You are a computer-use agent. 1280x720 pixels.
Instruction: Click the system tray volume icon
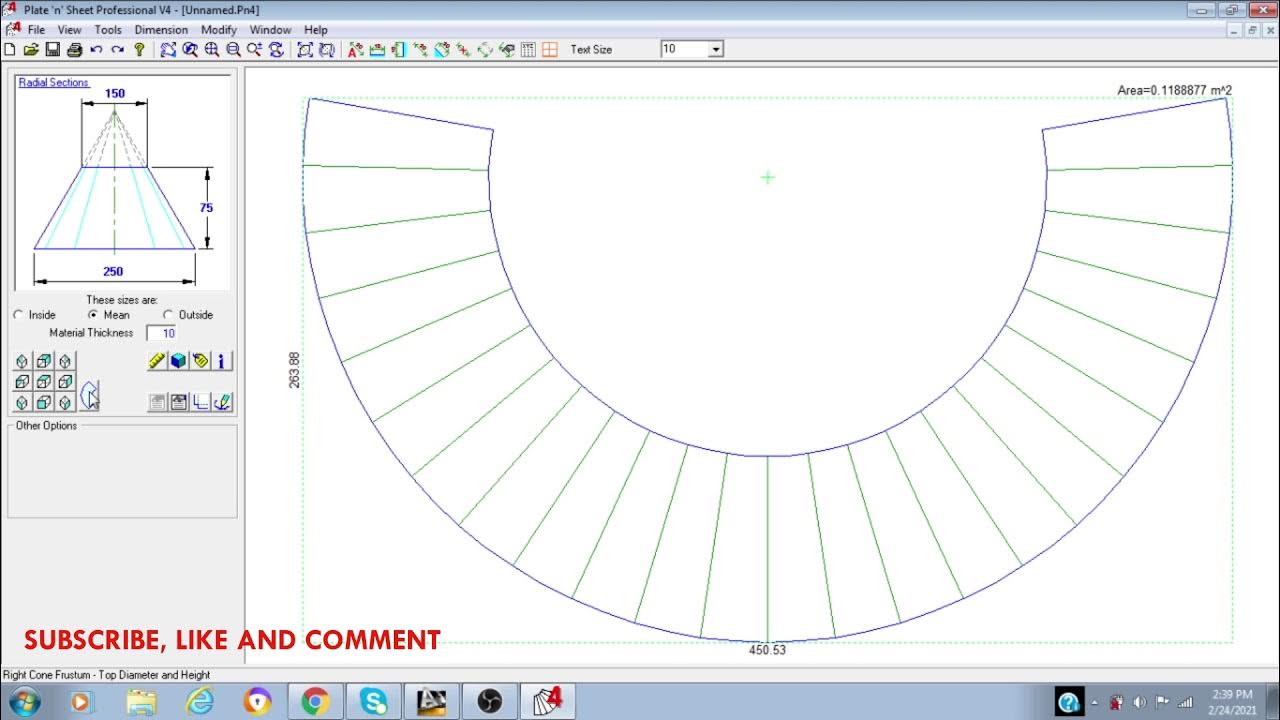point(1139,702)
